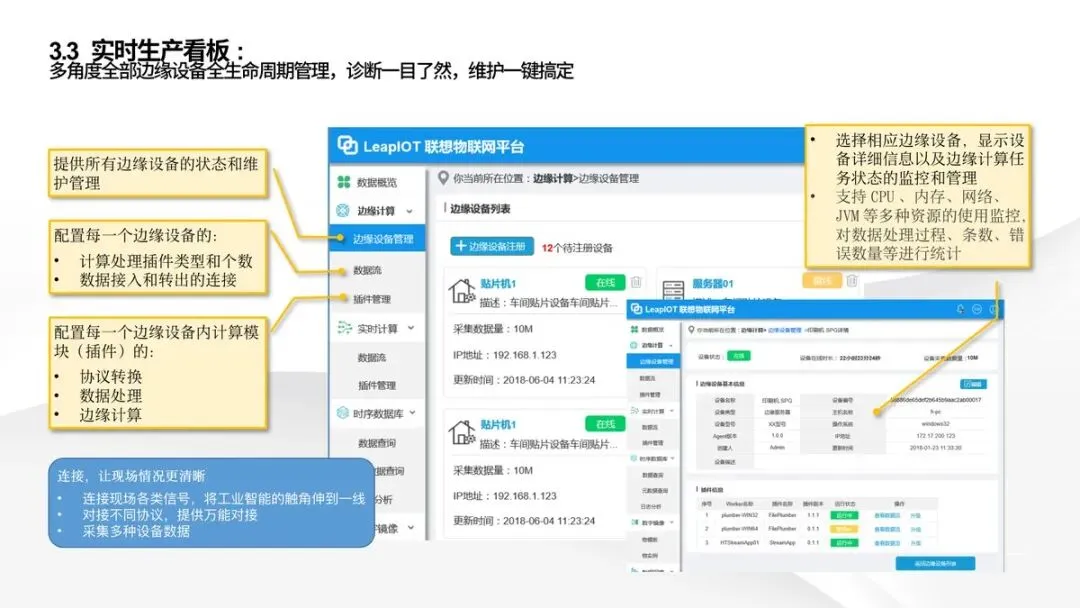Open 元数据查询 in front window sidebar
The image size is (1080, 608).
(x=654, y=491)
